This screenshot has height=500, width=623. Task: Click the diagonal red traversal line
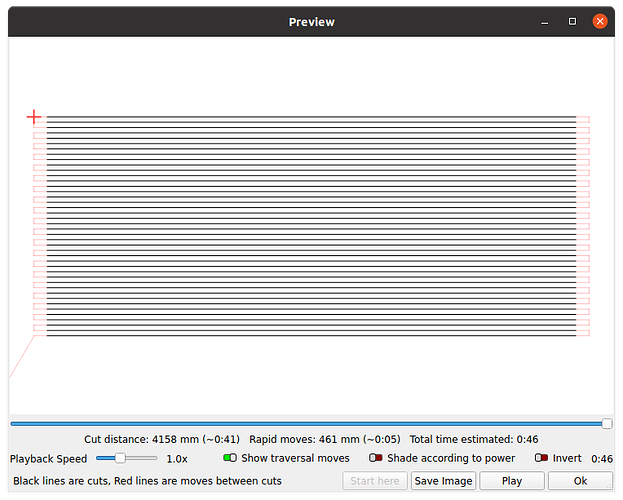coord(22,358)
